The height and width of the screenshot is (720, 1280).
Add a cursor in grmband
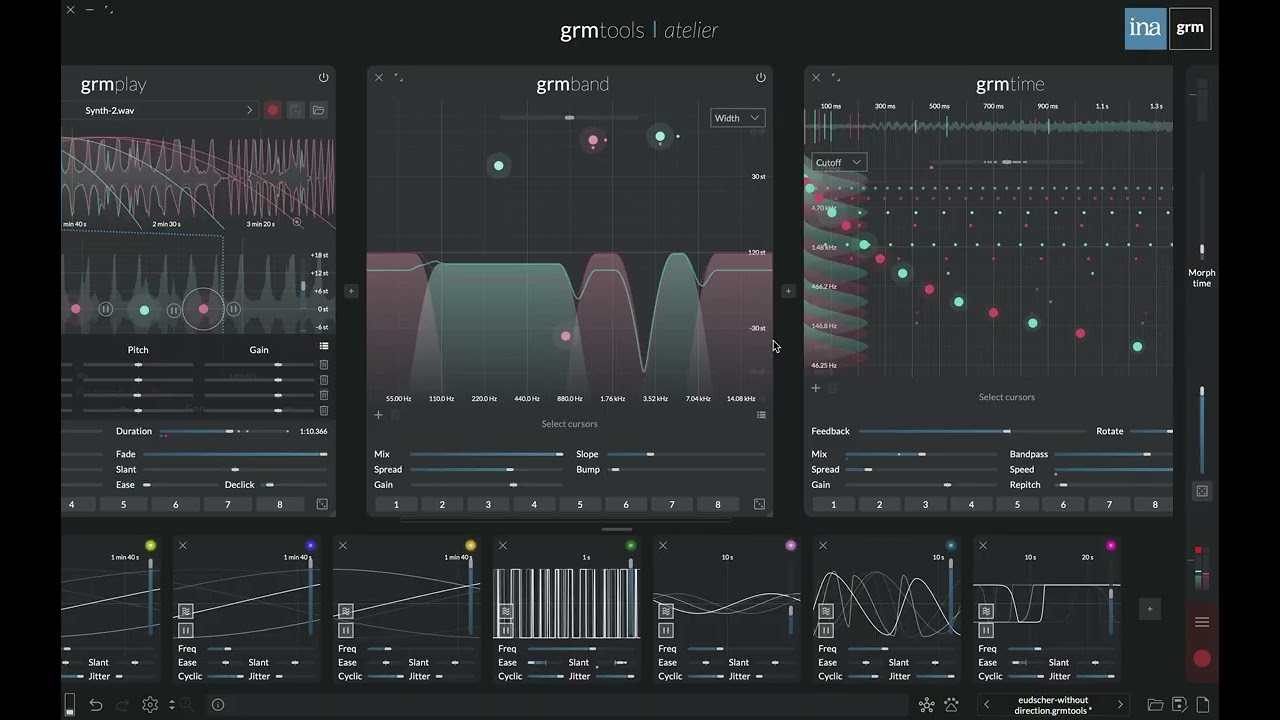coord(378,415)
